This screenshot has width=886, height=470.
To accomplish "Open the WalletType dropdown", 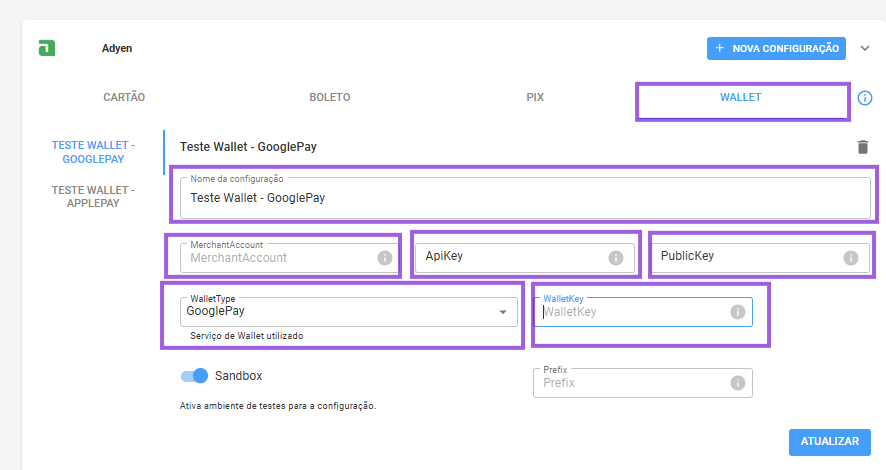I will tap(349, 312).
